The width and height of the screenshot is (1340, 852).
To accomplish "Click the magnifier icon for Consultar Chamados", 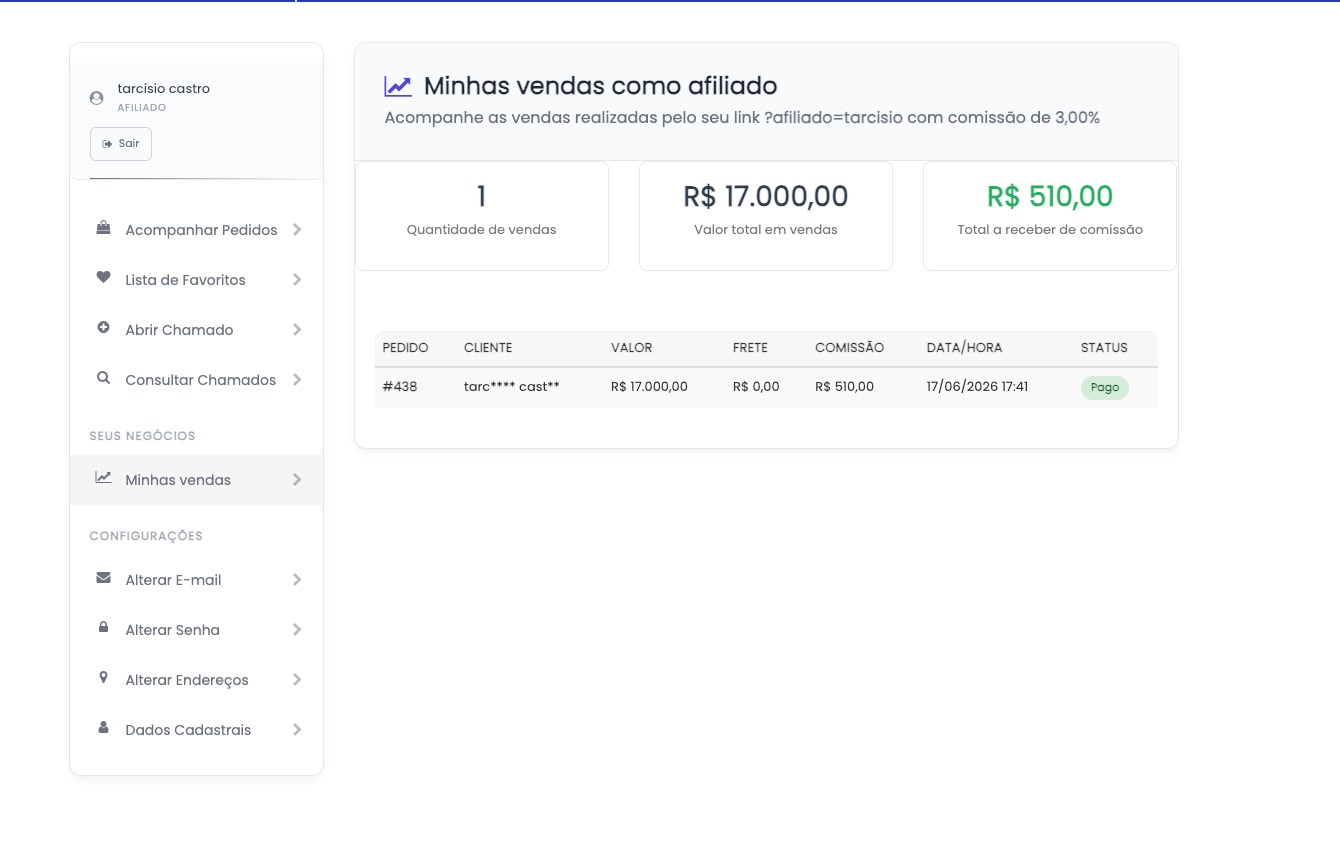I will [103, 378].
